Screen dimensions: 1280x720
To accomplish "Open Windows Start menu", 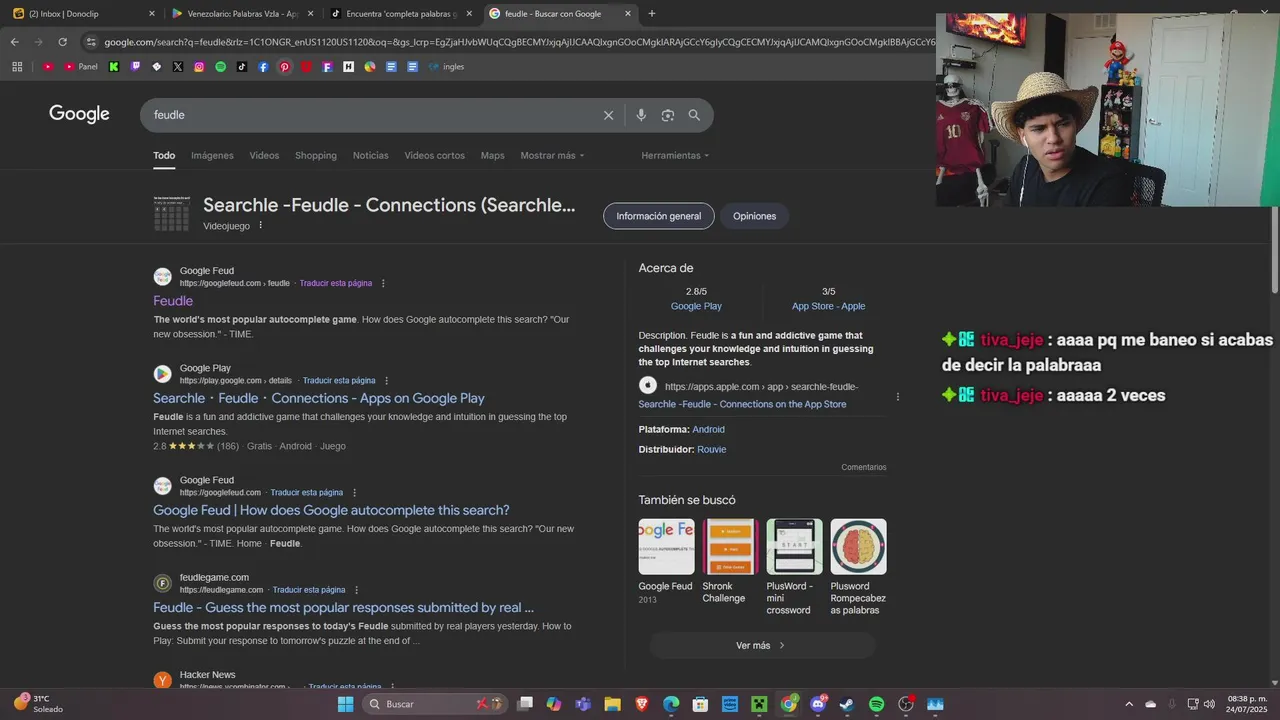I will (x=345, y=704).
